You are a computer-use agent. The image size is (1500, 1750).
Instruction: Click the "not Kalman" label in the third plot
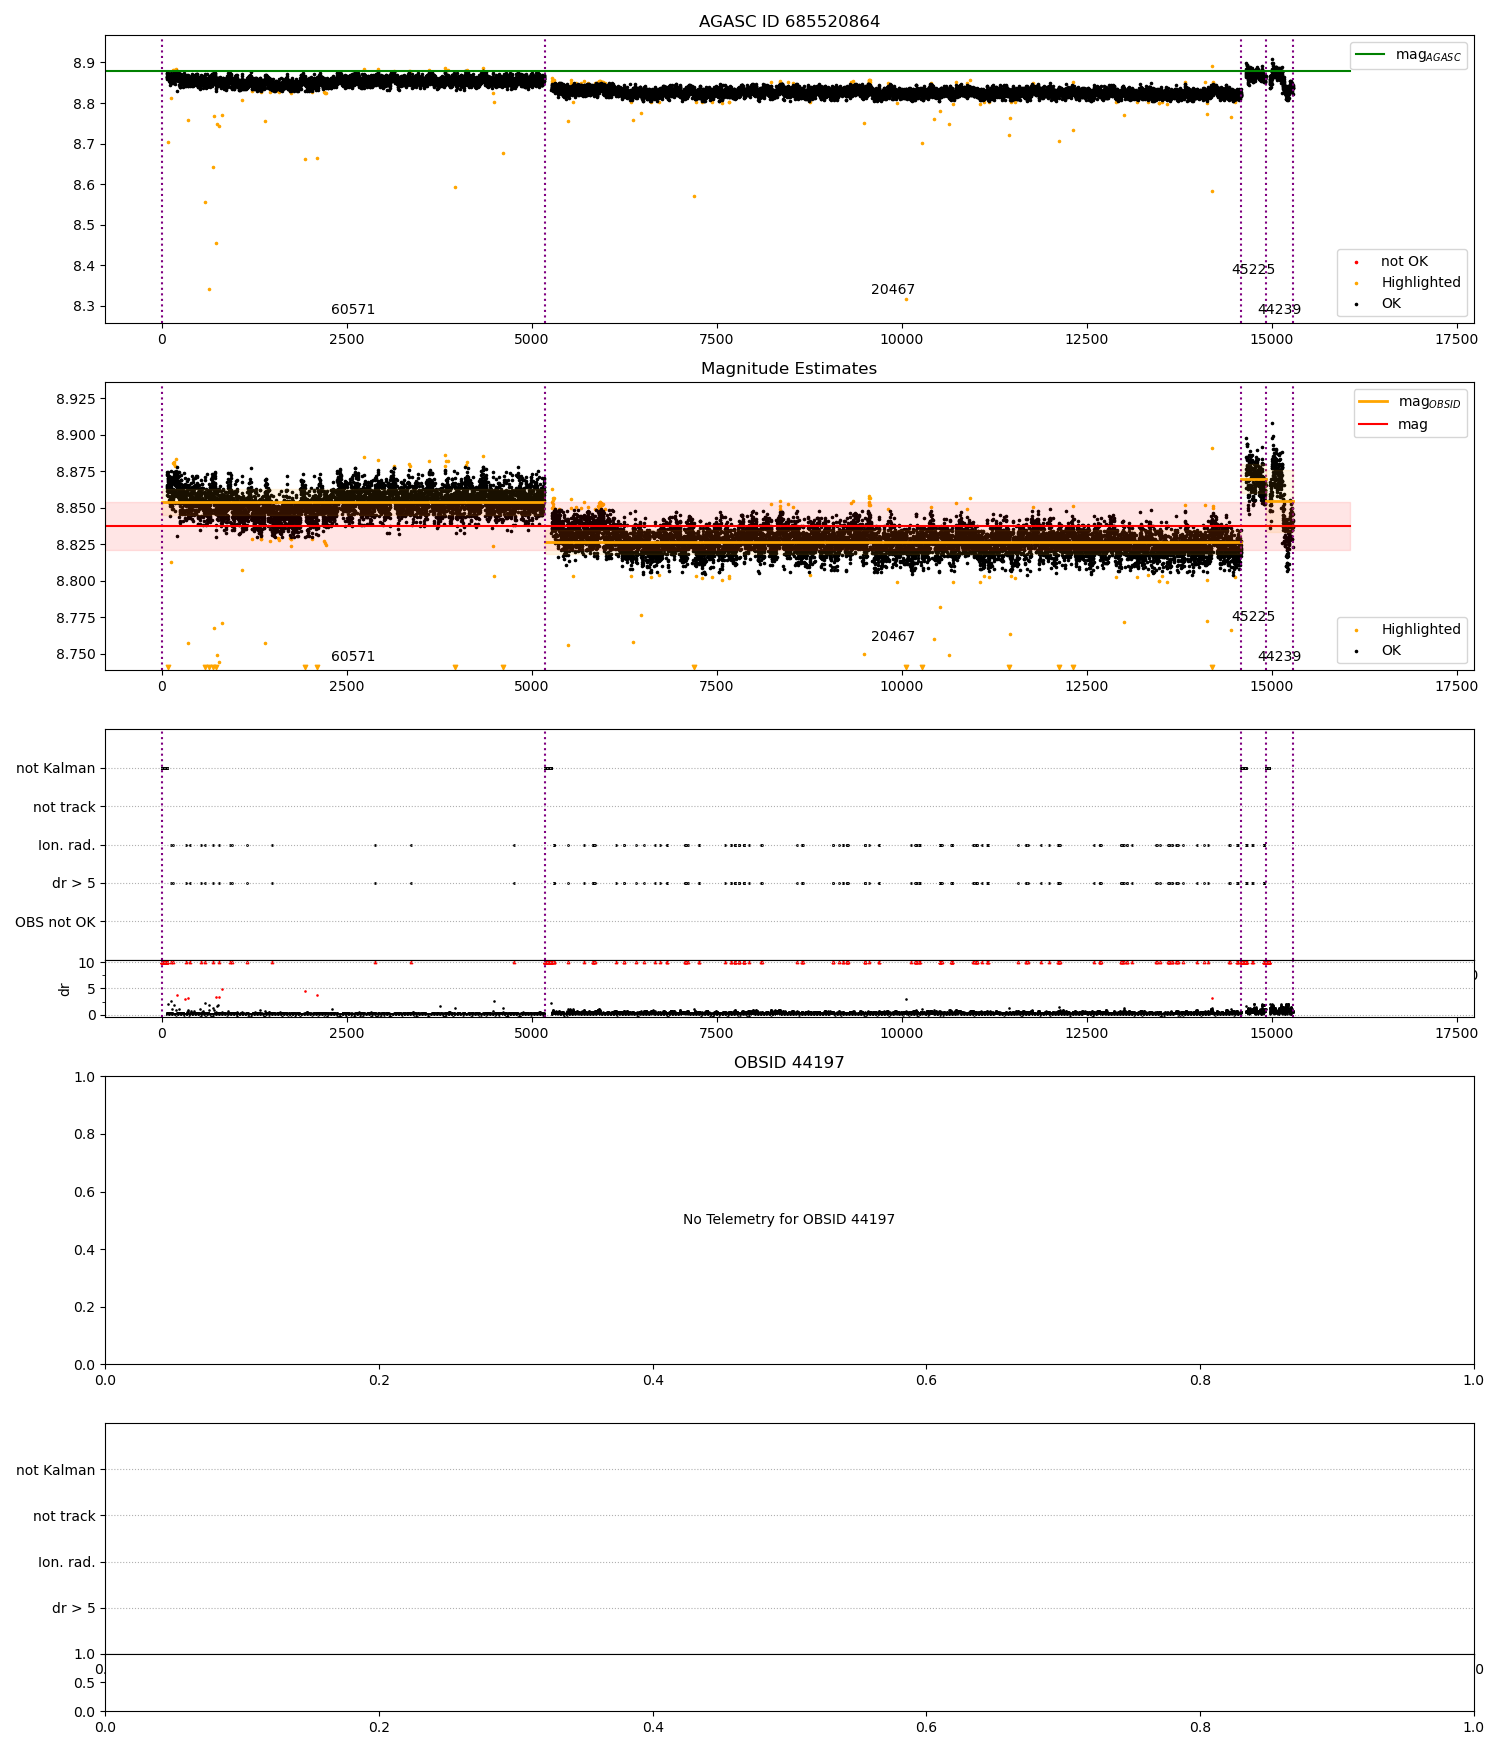[56, 769]
